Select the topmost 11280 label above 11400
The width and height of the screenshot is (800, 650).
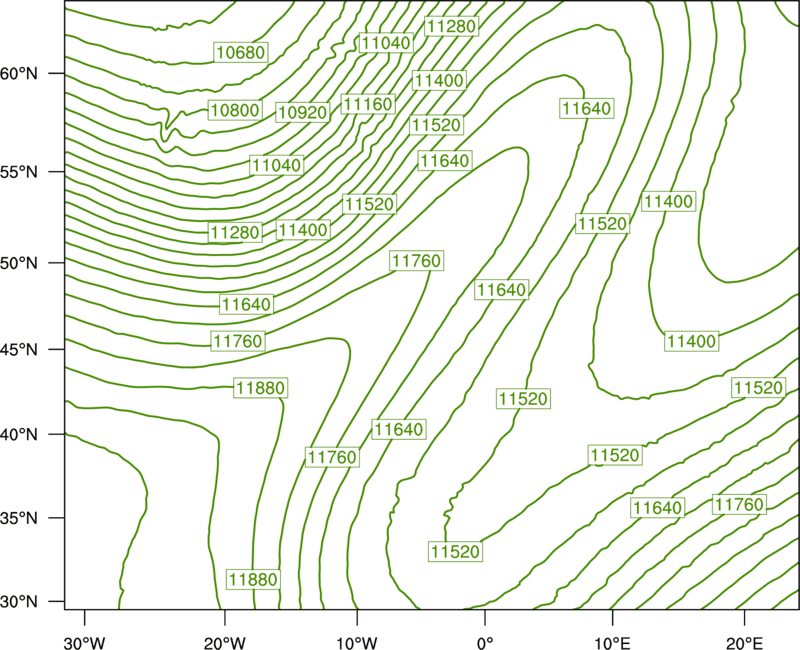tap(451, 26)
